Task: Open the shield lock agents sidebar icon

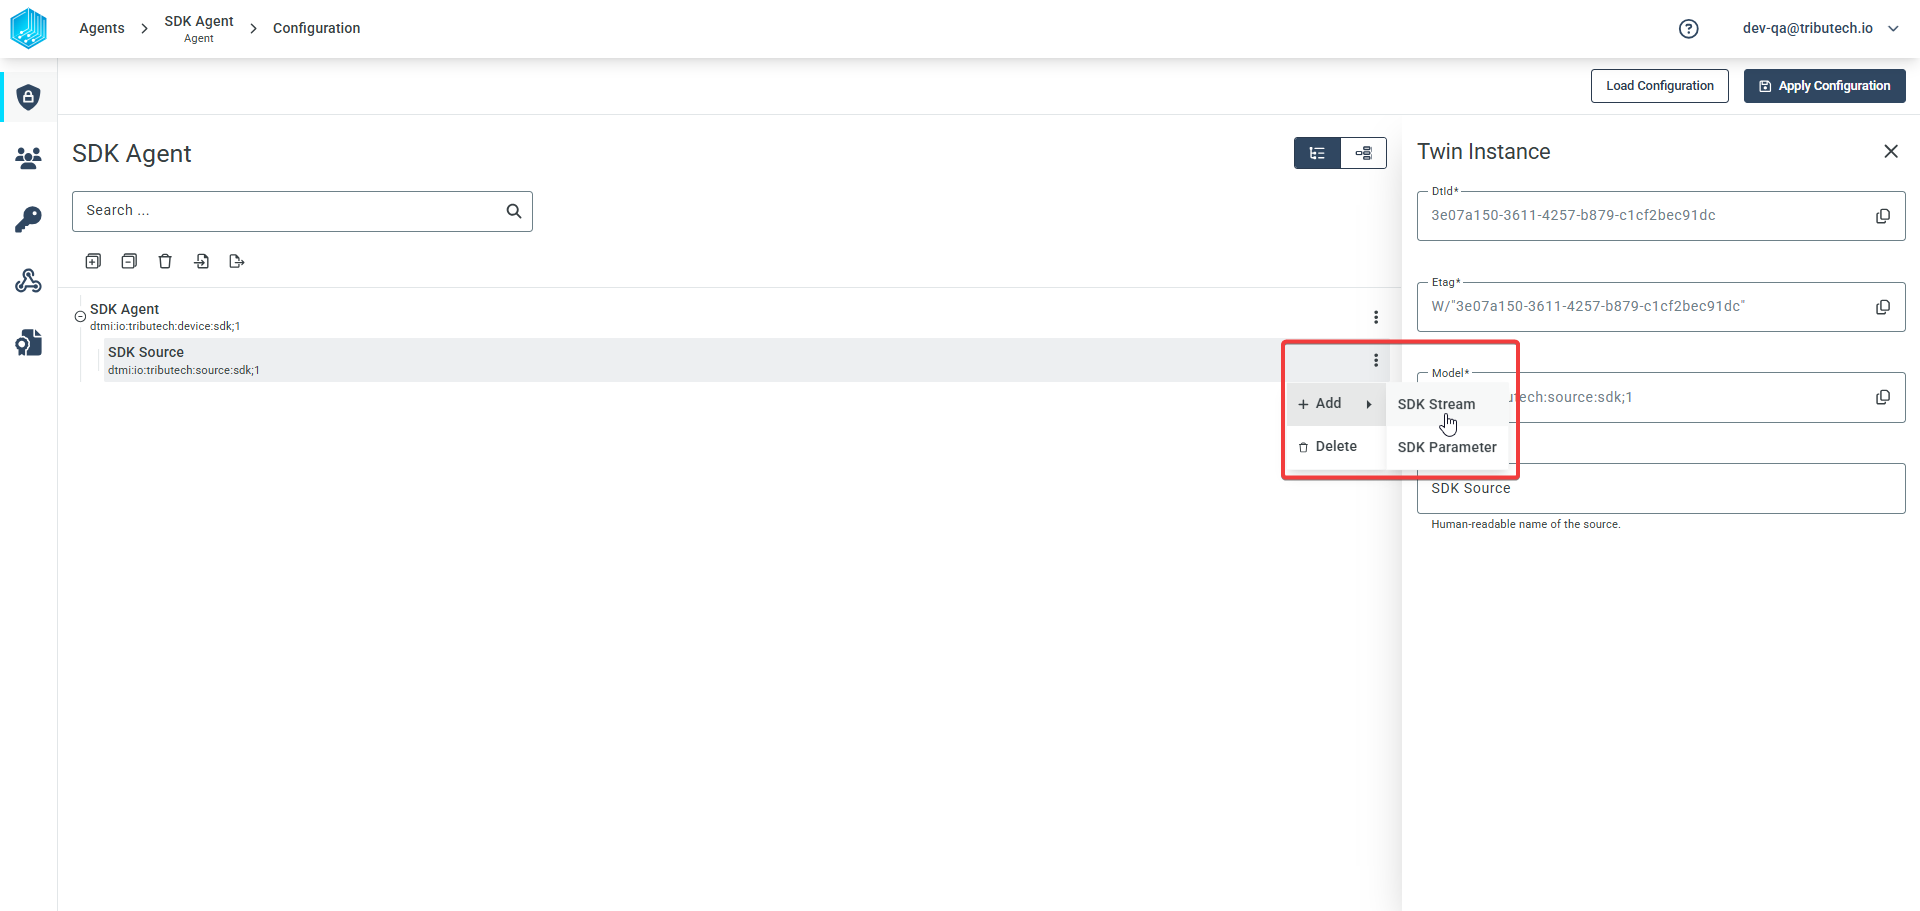Action: pos(29,97)
